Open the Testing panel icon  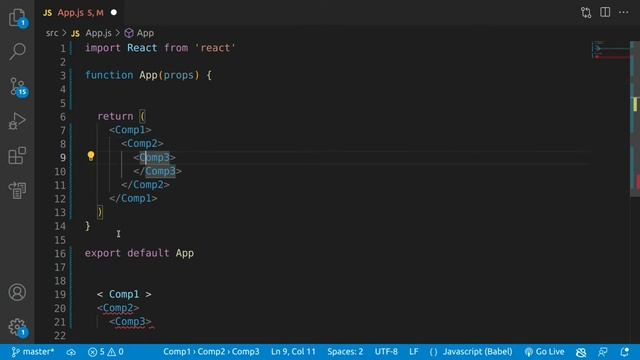click(17, 190)
